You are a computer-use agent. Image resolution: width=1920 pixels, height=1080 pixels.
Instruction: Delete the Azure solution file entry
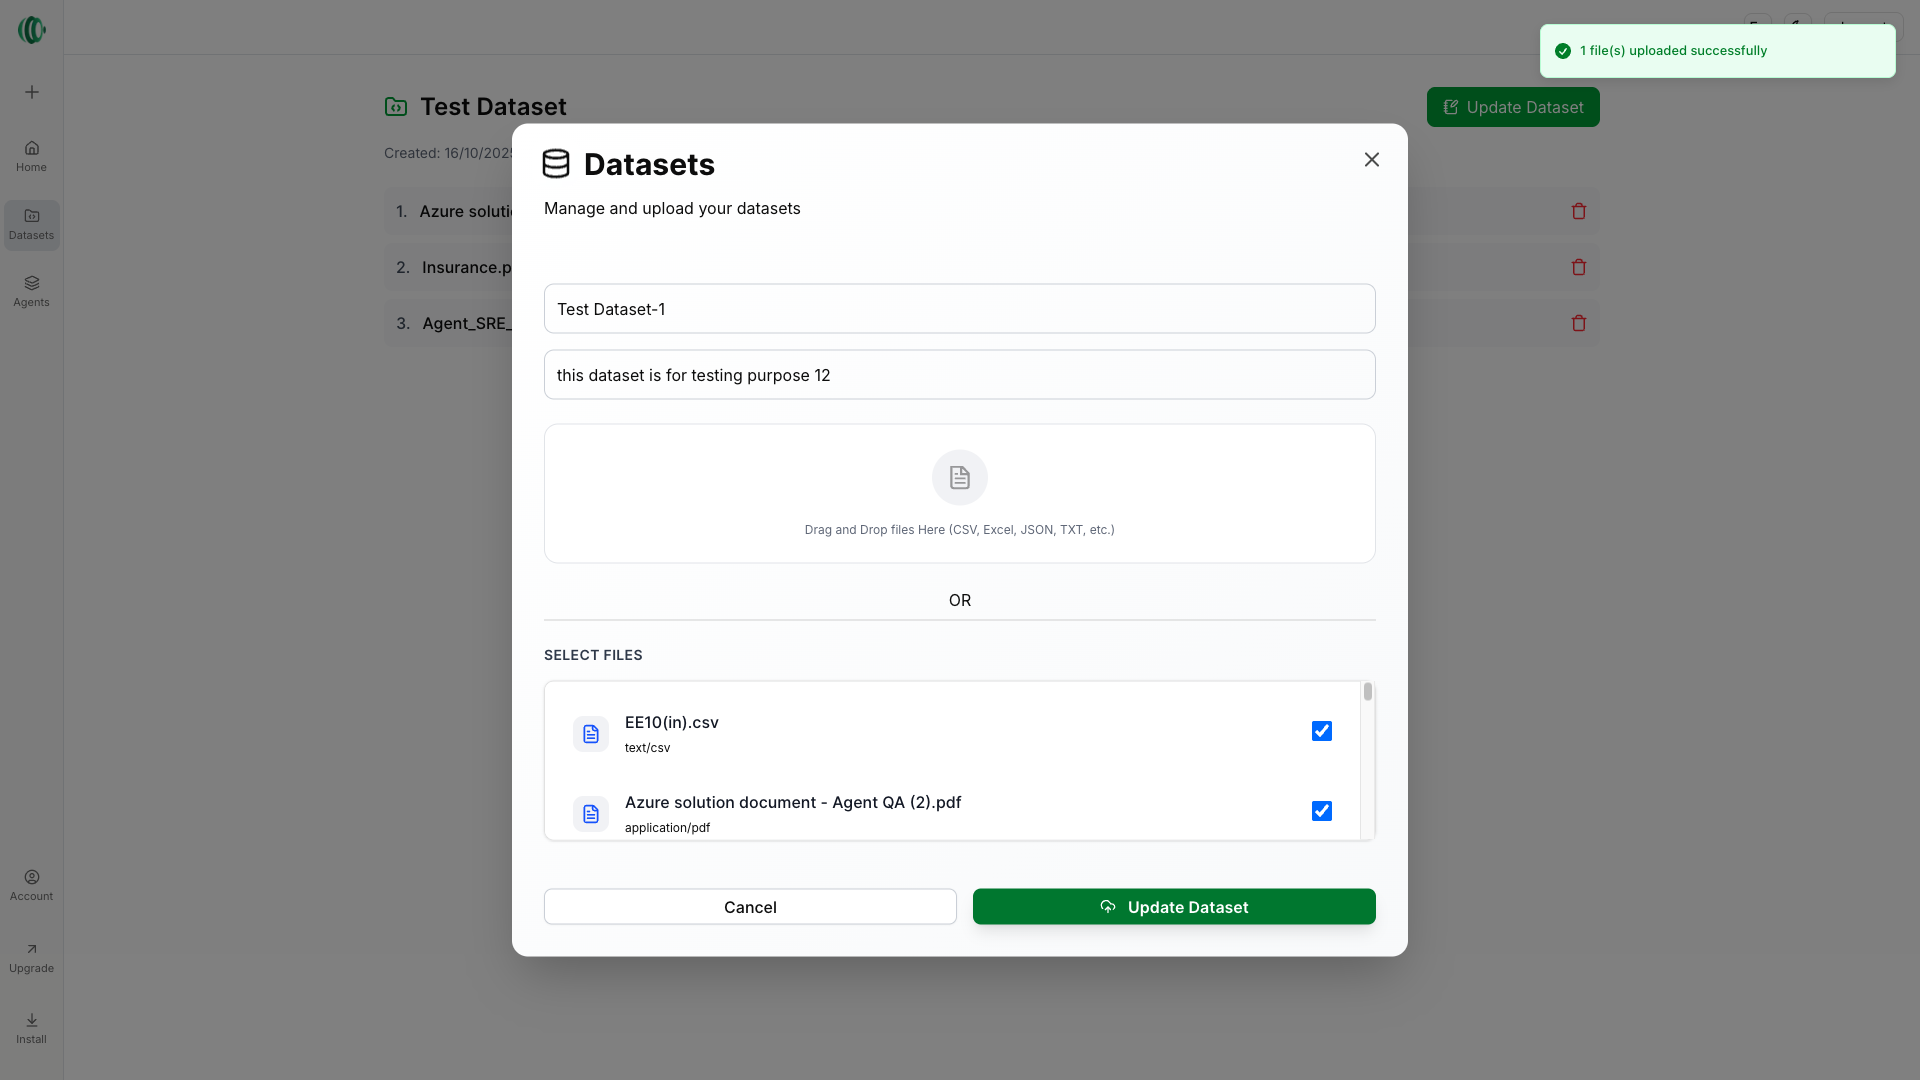(1579, 211)
